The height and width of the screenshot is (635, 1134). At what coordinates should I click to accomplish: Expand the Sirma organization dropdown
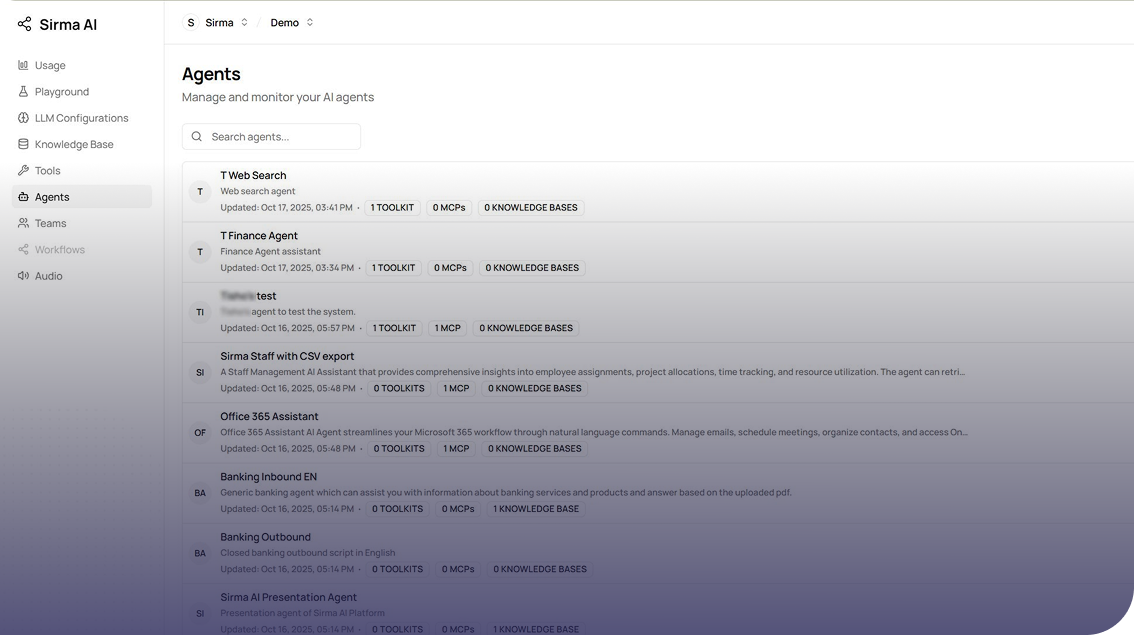[216, 22]
